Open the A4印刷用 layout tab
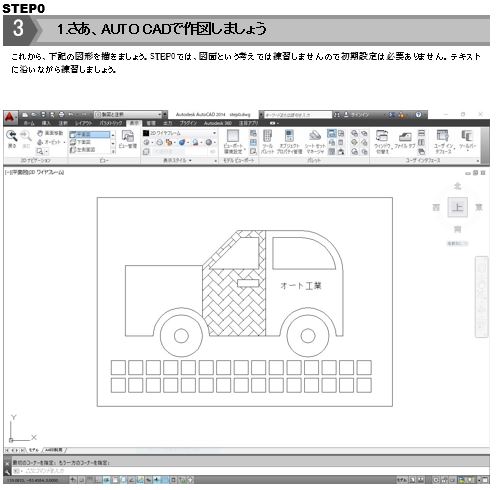The width and height of the screenshot is (496, 490). 54,450
